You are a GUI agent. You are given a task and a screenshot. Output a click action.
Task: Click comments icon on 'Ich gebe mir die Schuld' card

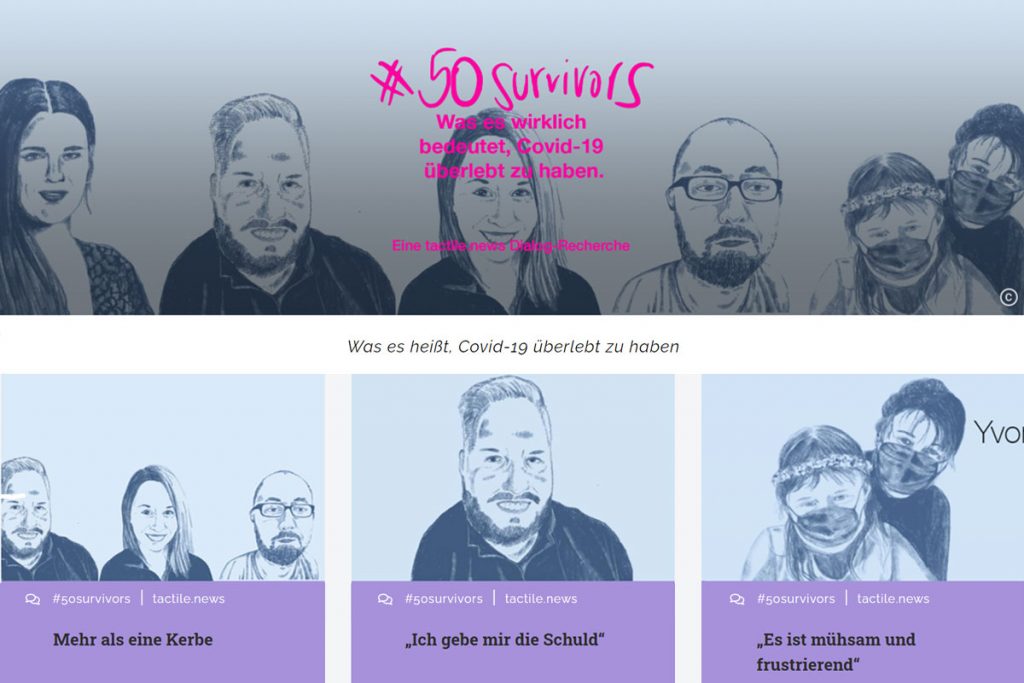[385, 599]
